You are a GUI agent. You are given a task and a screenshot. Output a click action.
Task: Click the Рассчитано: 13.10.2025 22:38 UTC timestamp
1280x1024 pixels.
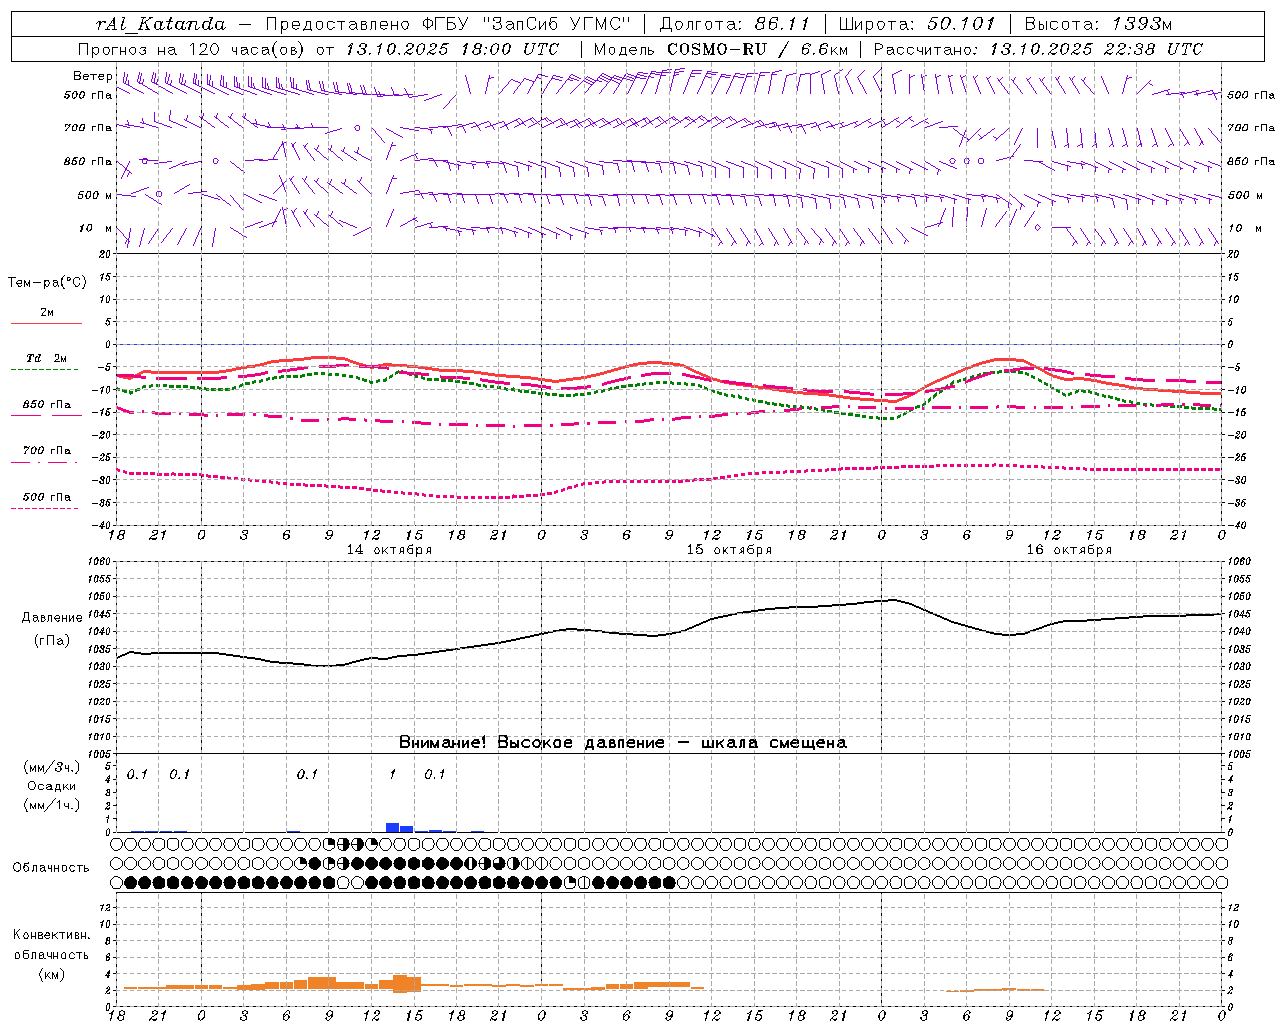[1038, 49]
